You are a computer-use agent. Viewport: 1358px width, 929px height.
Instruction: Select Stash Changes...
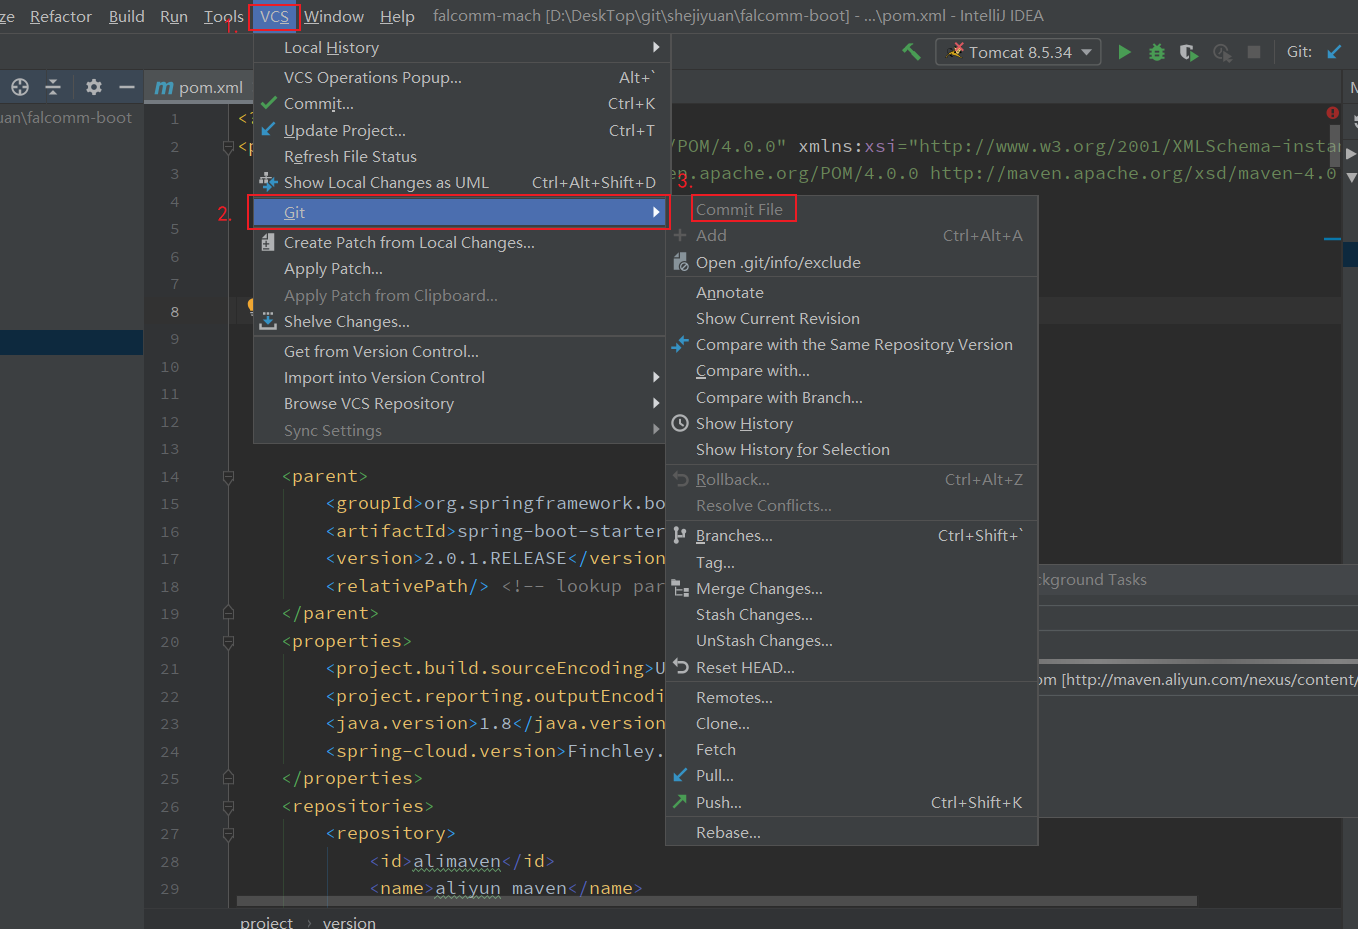[x=852, y=614]
